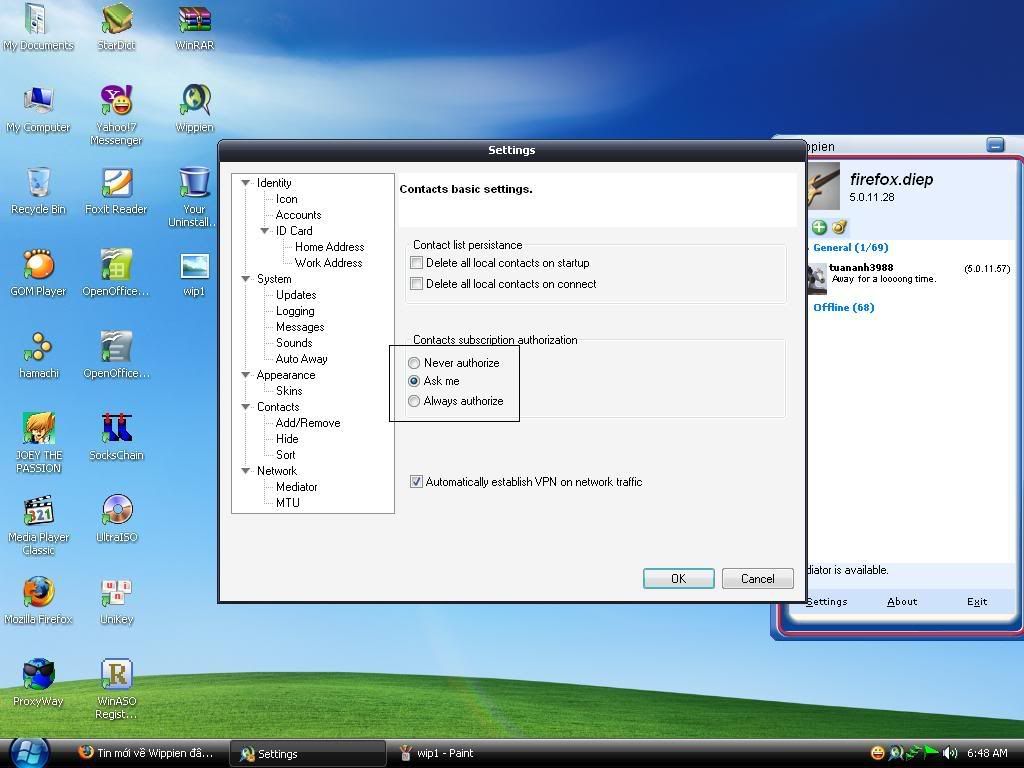Select the My Computer desktop icon
This screenshot has height=768, width=1024.
click(x=39, y=109)
